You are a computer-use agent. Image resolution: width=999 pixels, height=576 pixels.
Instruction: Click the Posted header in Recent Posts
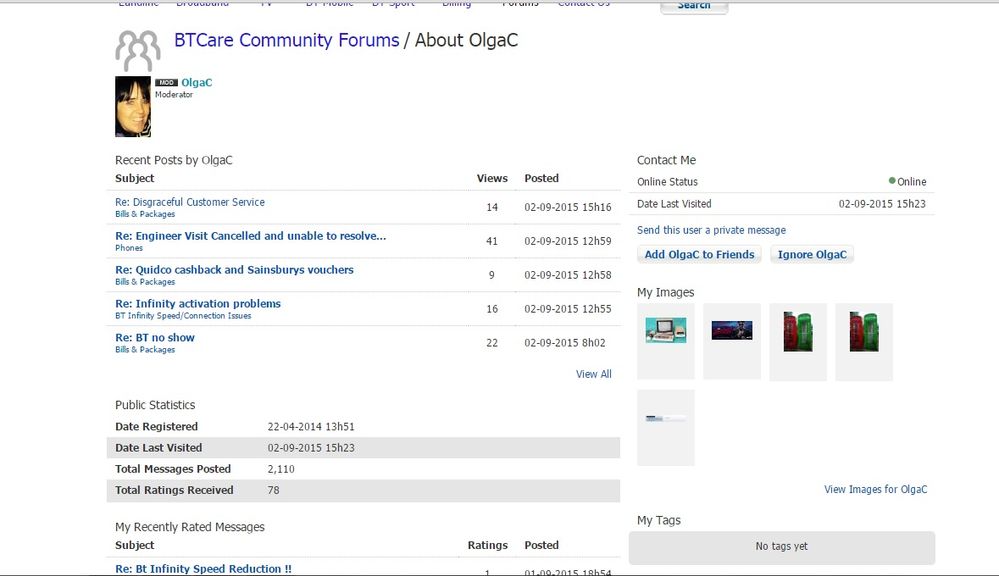542,178
